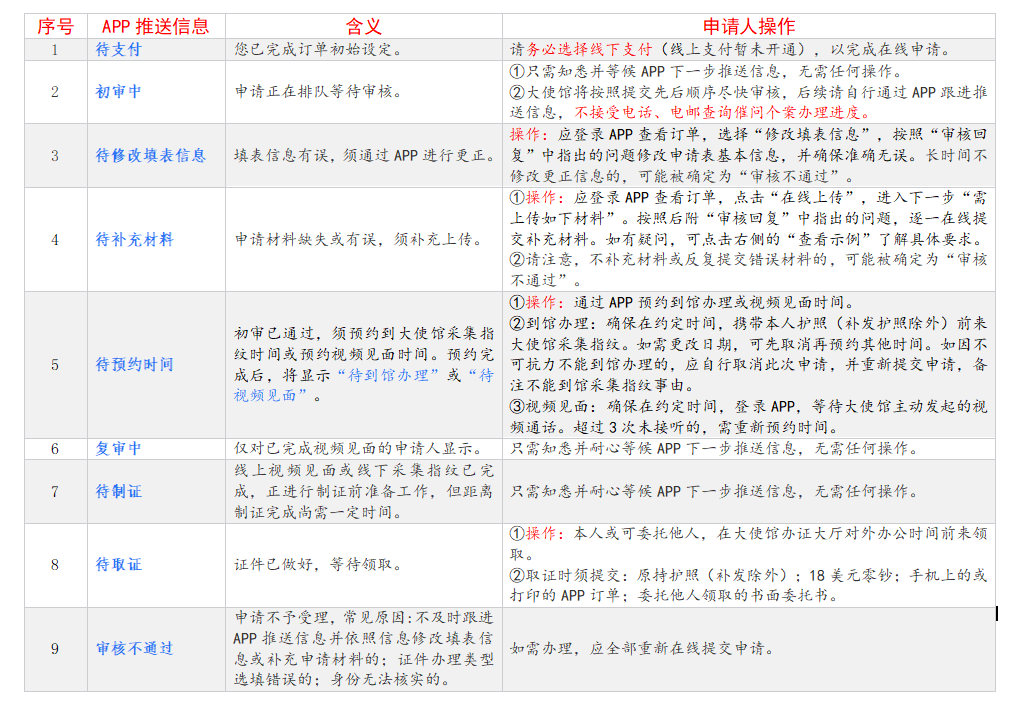Click the header "申请人操作"
This screenshot has height=706, width=1021.
coord(748,26)
